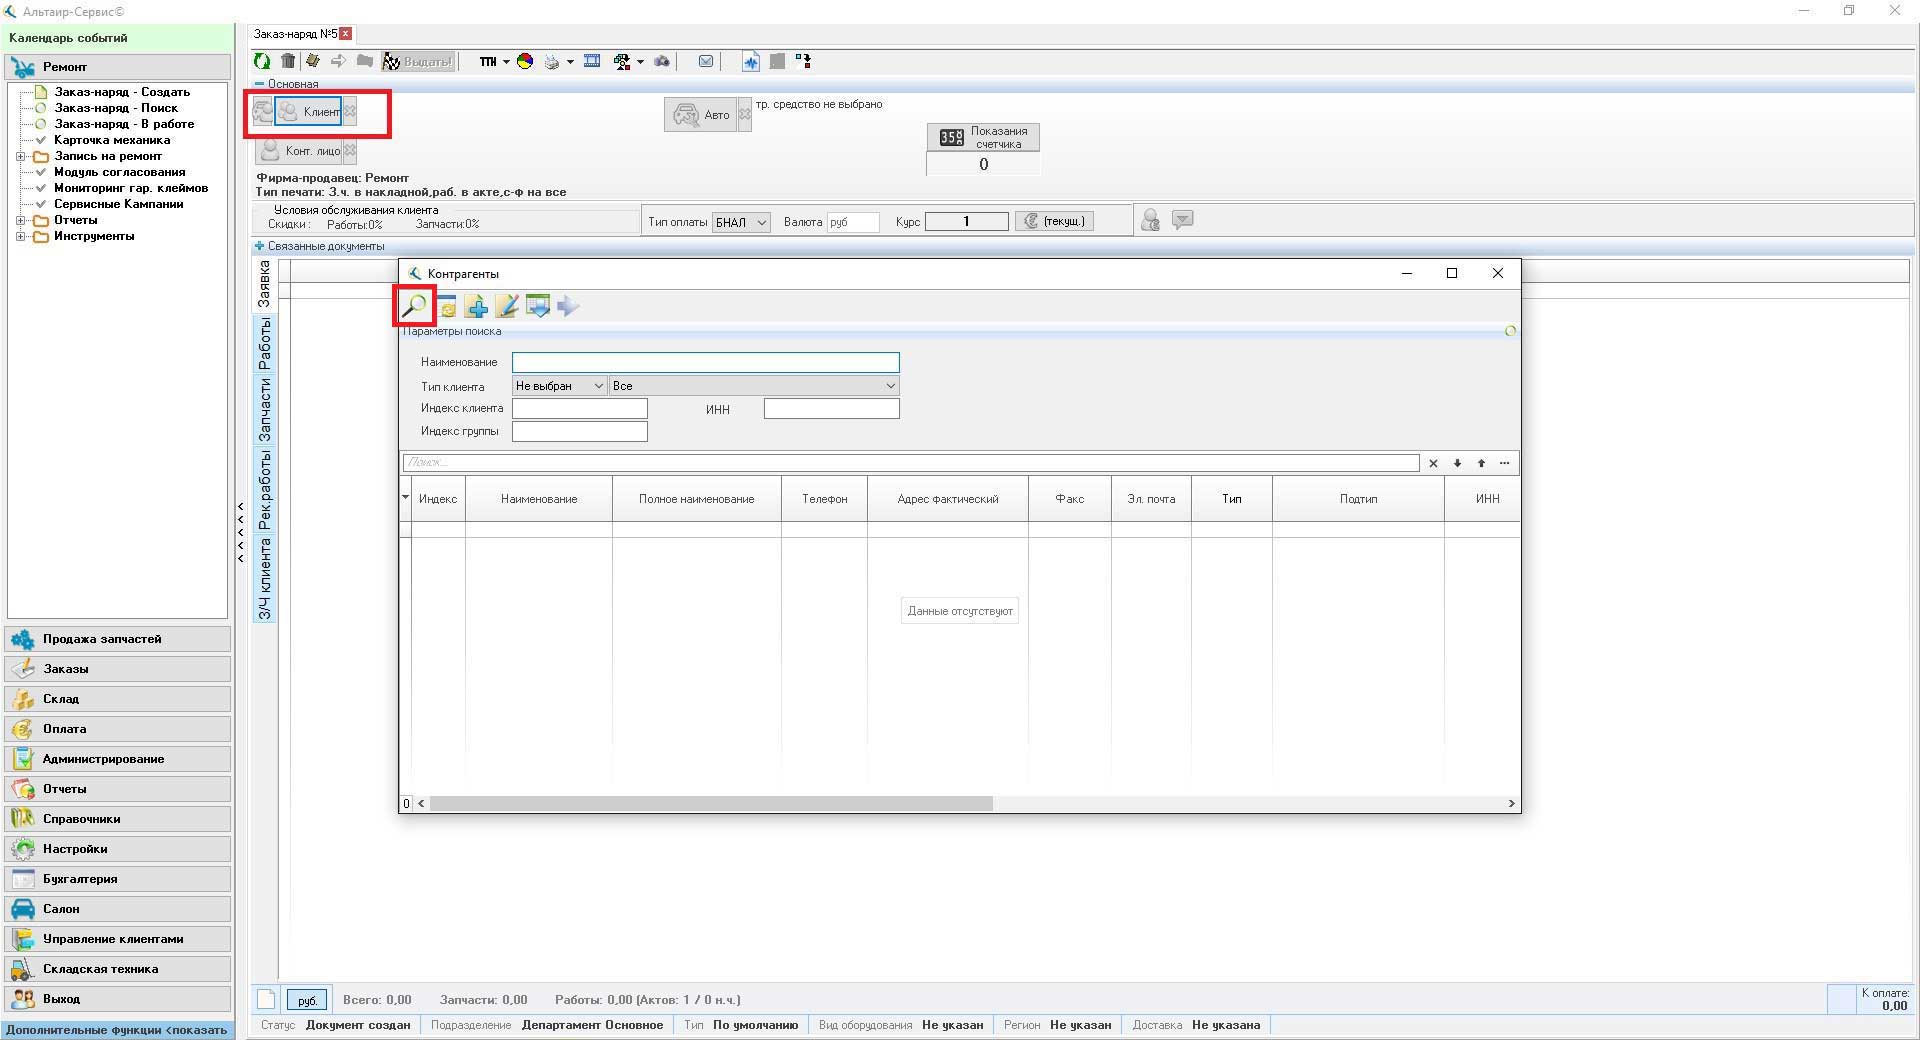The width and height of the screenshot is (1920, 1040).
Task: Switch to the Работы vertical tab
Action: tap(264, 344)
